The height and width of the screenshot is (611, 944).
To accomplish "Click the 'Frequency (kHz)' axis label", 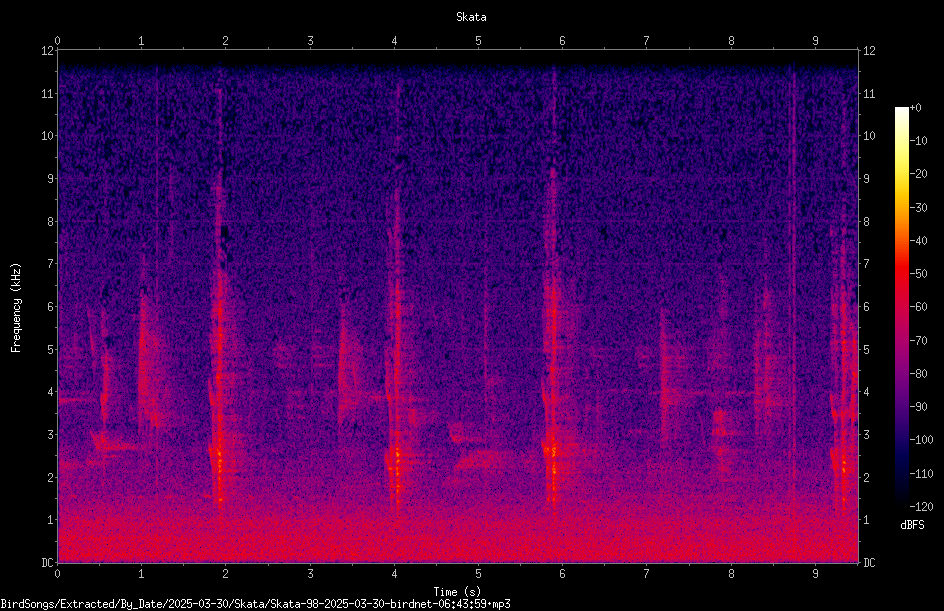I will click(16, 308).
